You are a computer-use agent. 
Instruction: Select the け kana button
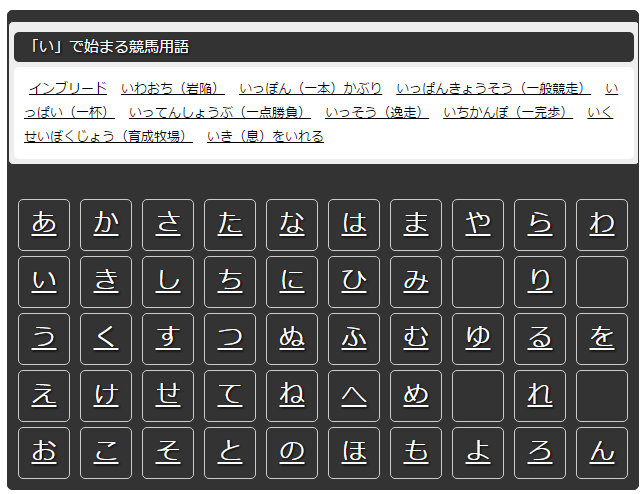(x=106, y=396)
